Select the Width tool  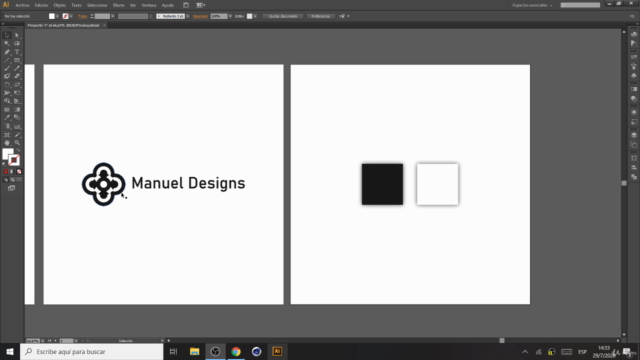(7, 93)
